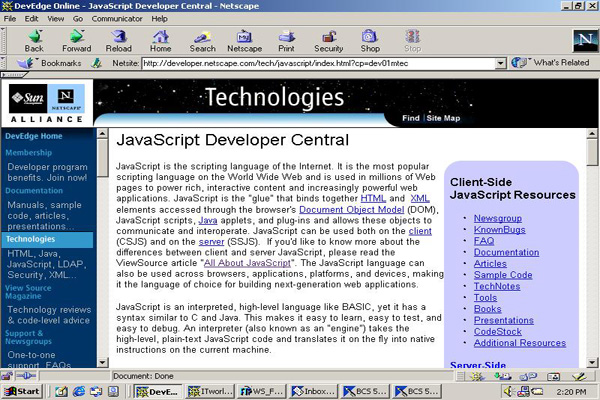Switch to ITworl... taskbar window
600x400 pixels.
coord(210,391)
